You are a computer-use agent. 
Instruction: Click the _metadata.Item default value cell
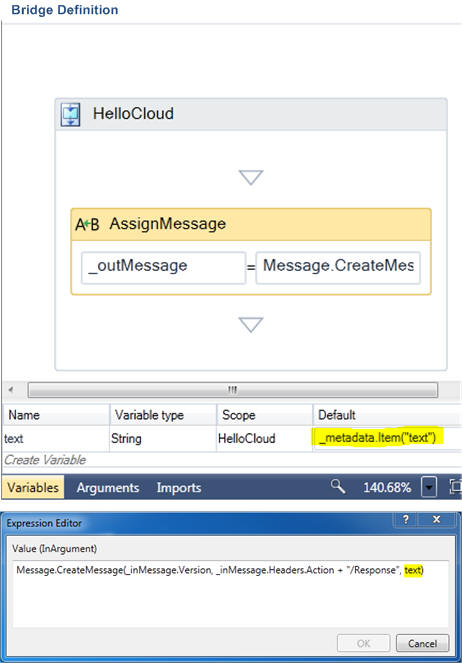pyautogui.click(x=379, y=438)
